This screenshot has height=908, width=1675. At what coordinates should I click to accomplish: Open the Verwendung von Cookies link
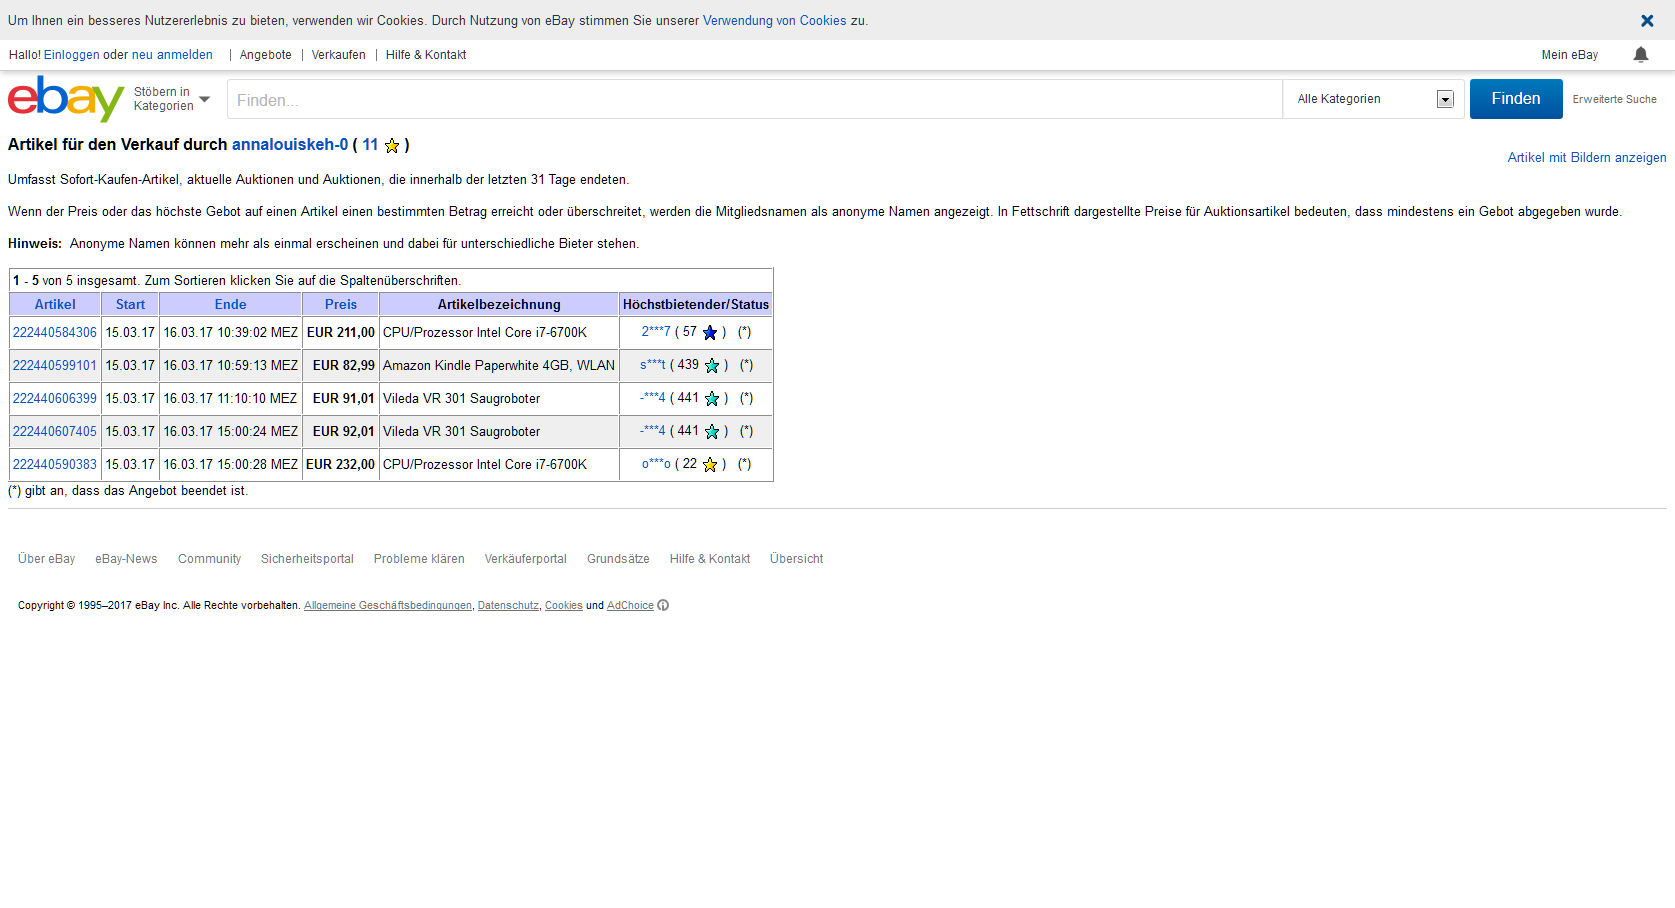click(x=774, y=20)
